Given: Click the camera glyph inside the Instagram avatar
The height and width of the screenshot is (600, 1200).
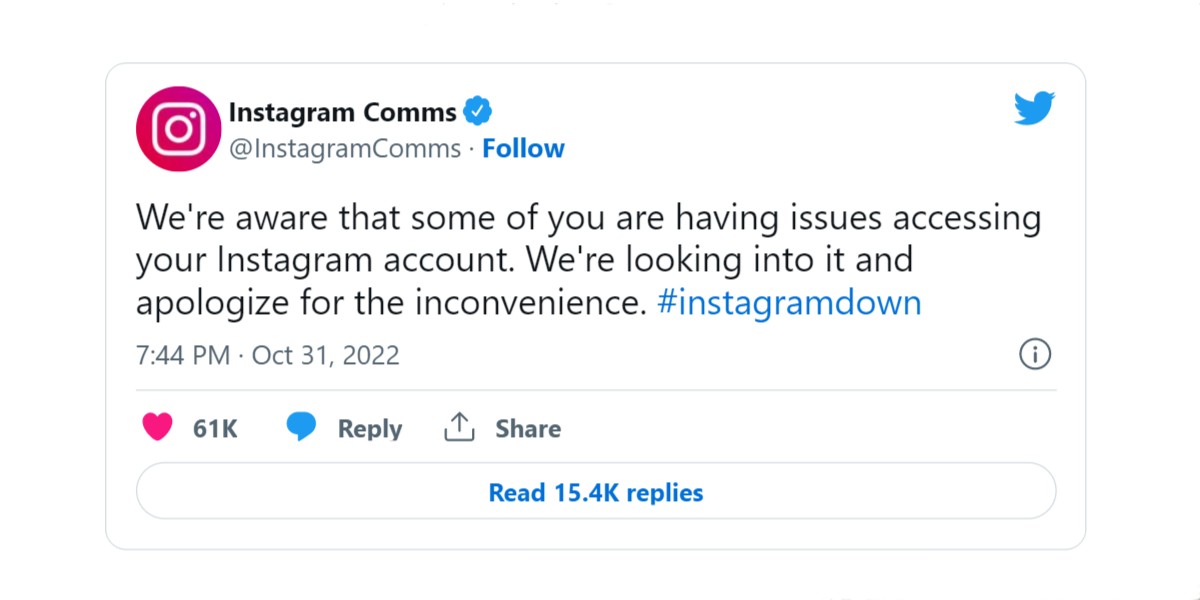Looking at the screenshot, I should click(x=178, y=128).
